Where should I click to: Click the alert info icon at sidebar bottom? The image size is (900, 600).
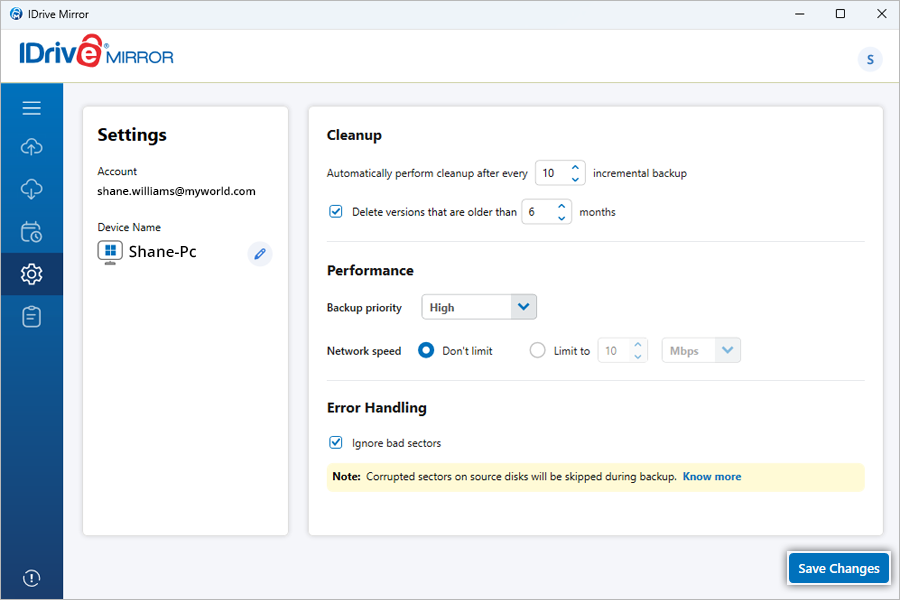(x=31, y=578)
